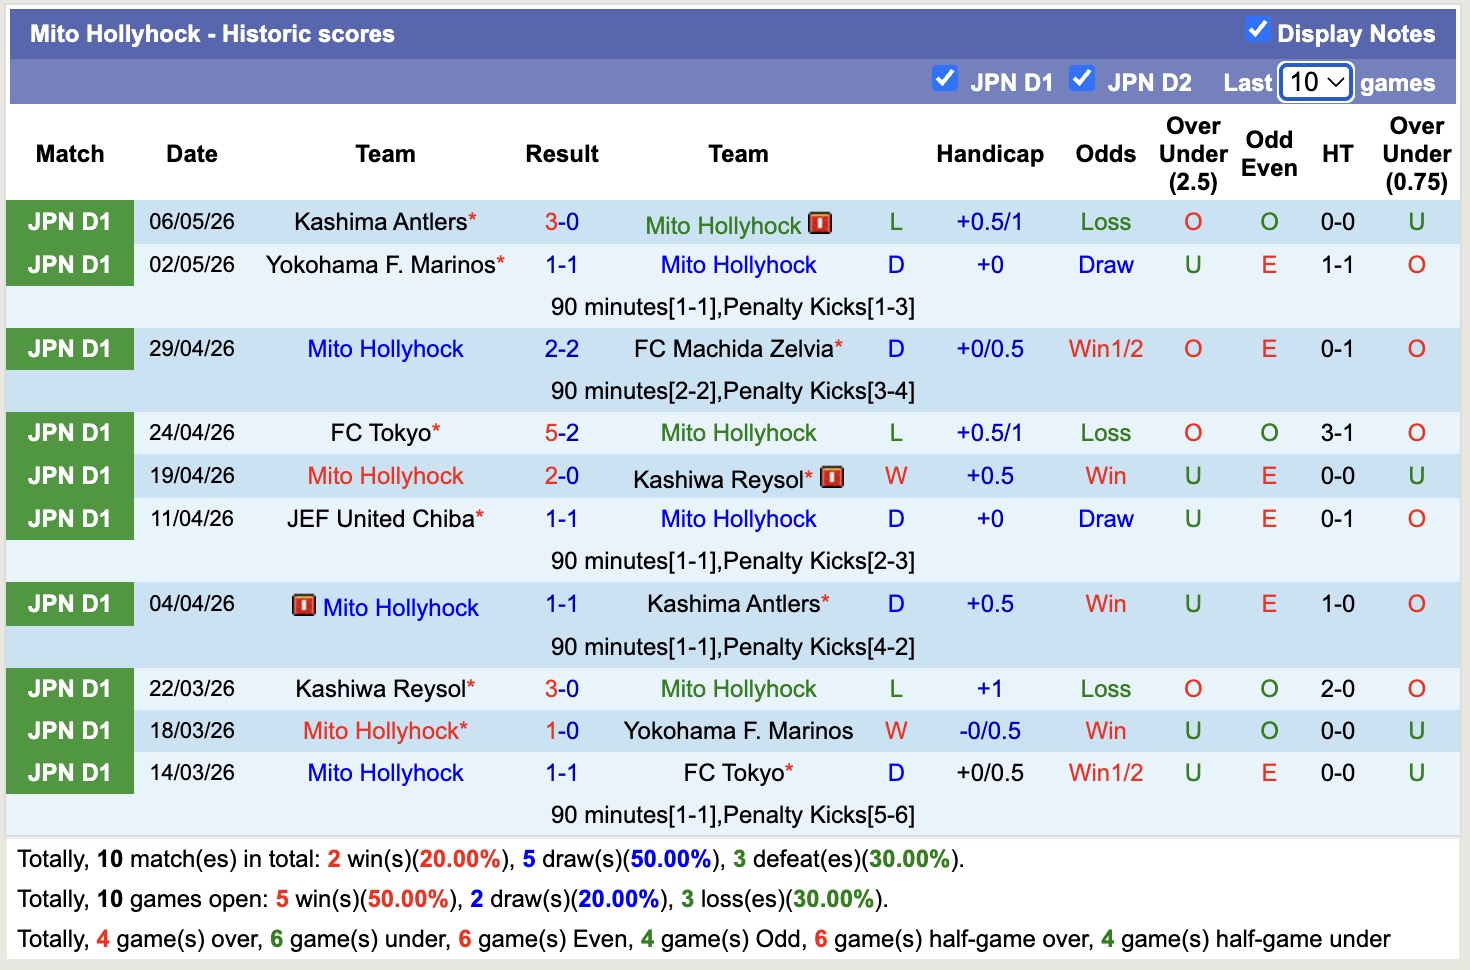This screenshot has width=1470, height=970.
Task: Click the JPN D1 league badge for 29/04/26
Action: click(x=70, y=349)
